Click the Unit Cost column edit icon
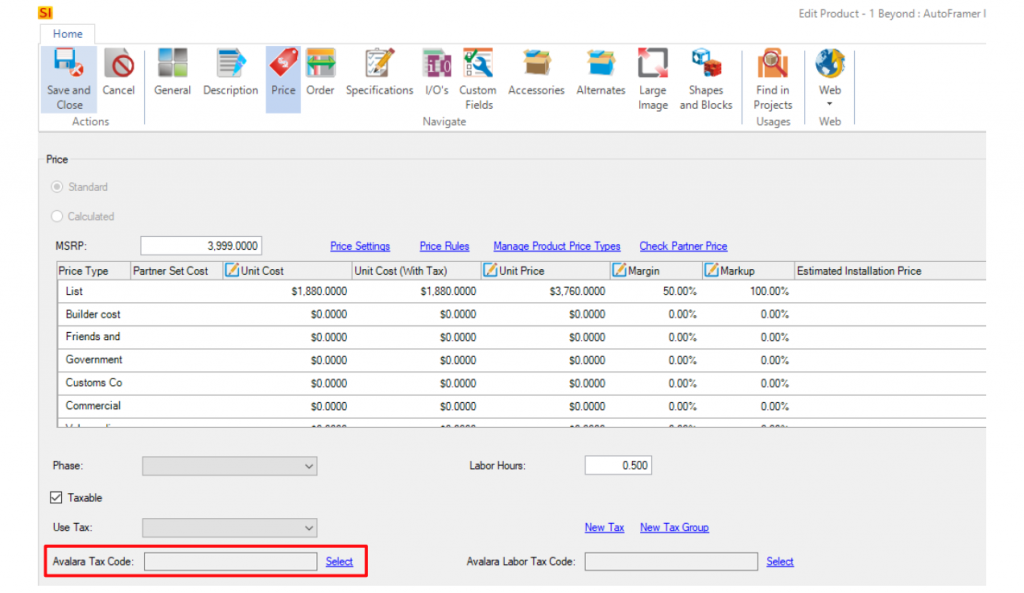Screen dimensions: 1024x593 [x=232, y=270]
